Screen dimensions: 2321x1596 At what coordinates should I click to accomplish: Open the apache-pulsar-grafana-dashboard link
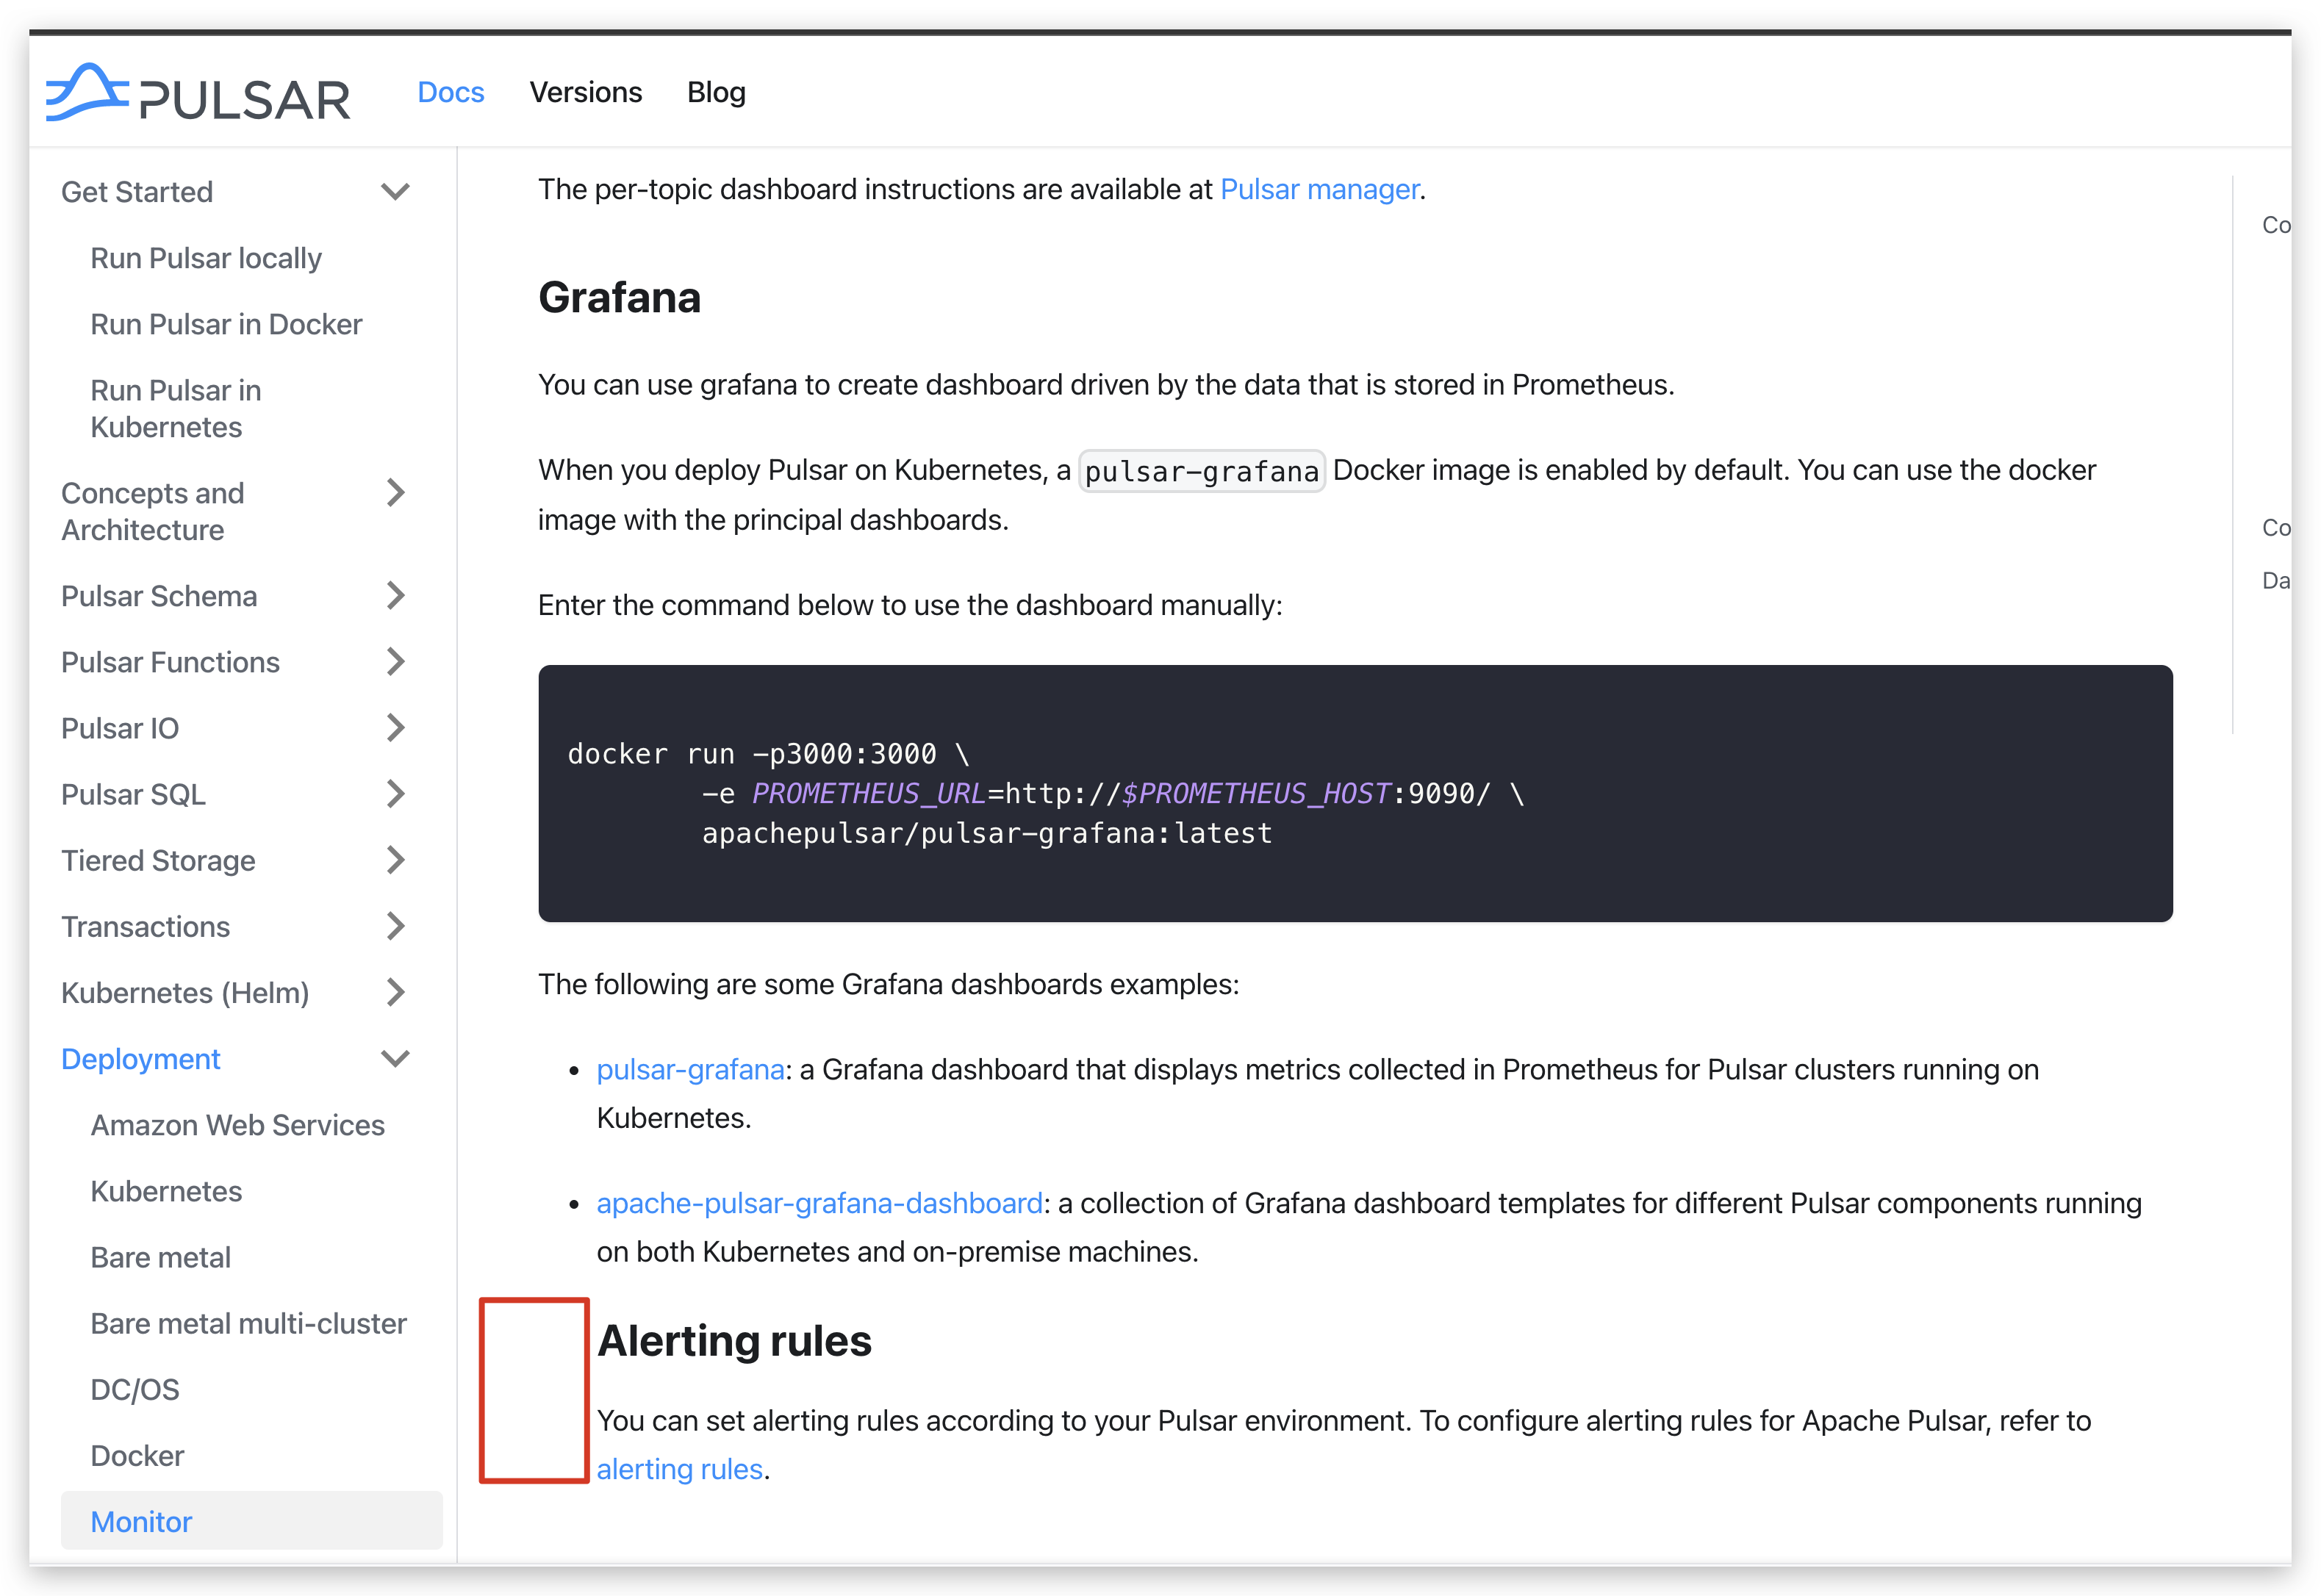click(x=819, y=1203)
